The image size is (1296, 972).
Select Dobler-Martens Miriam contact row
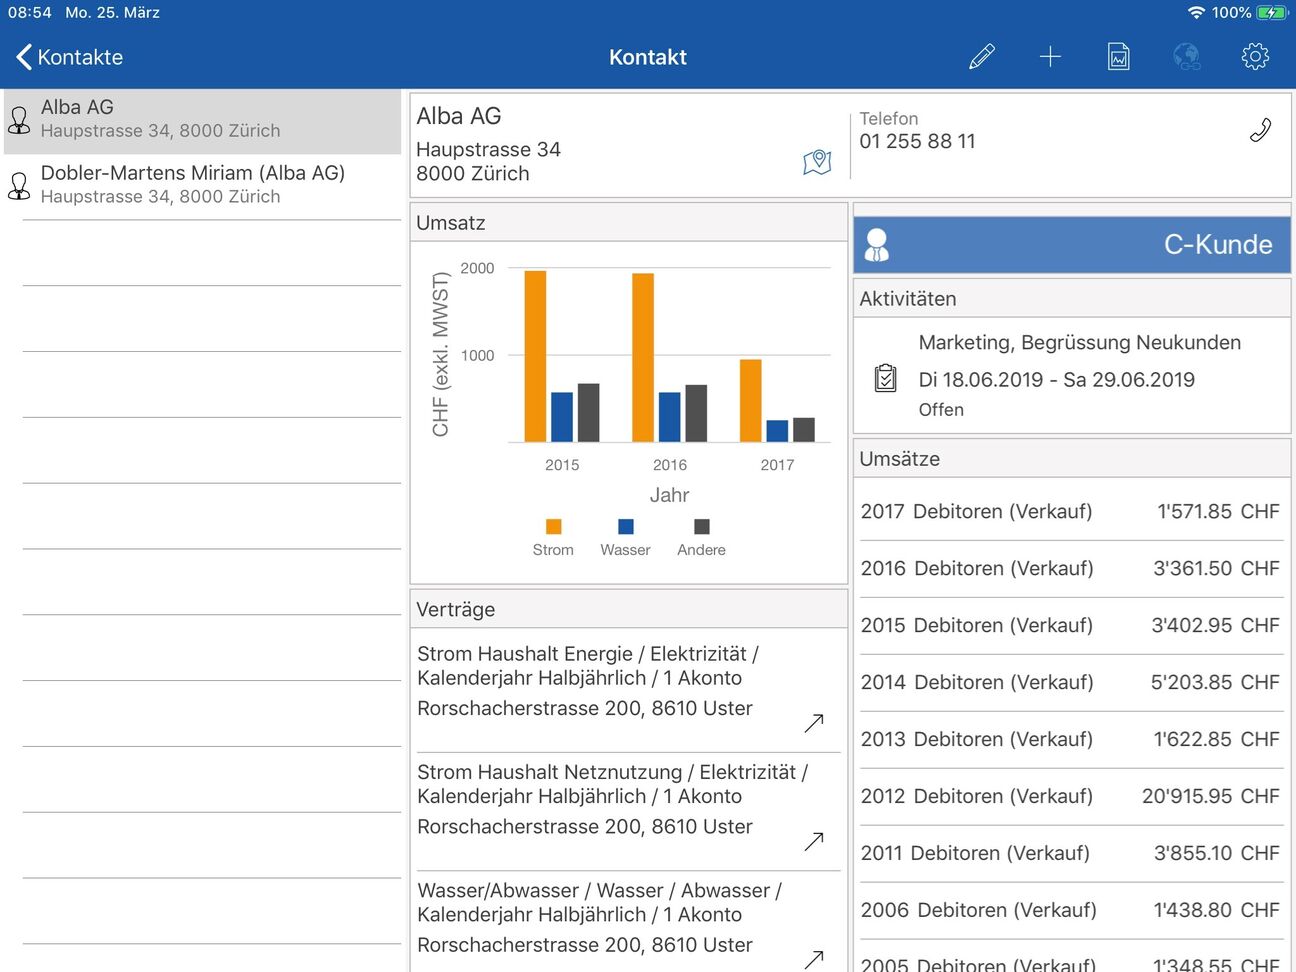[x=202, y=186]
